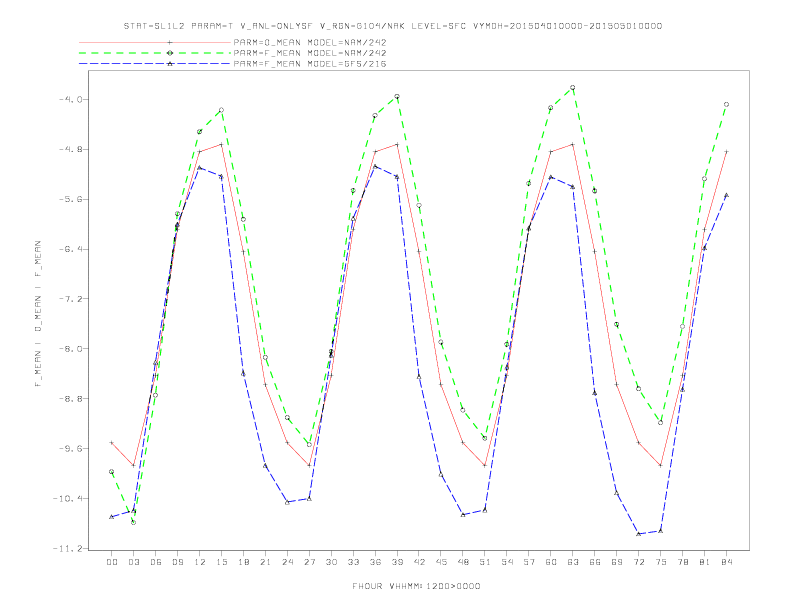The width and height of the screenshot is (792, 612).
Task: Click the x-axis hour label 42
Action: click(x=419, y=562)
